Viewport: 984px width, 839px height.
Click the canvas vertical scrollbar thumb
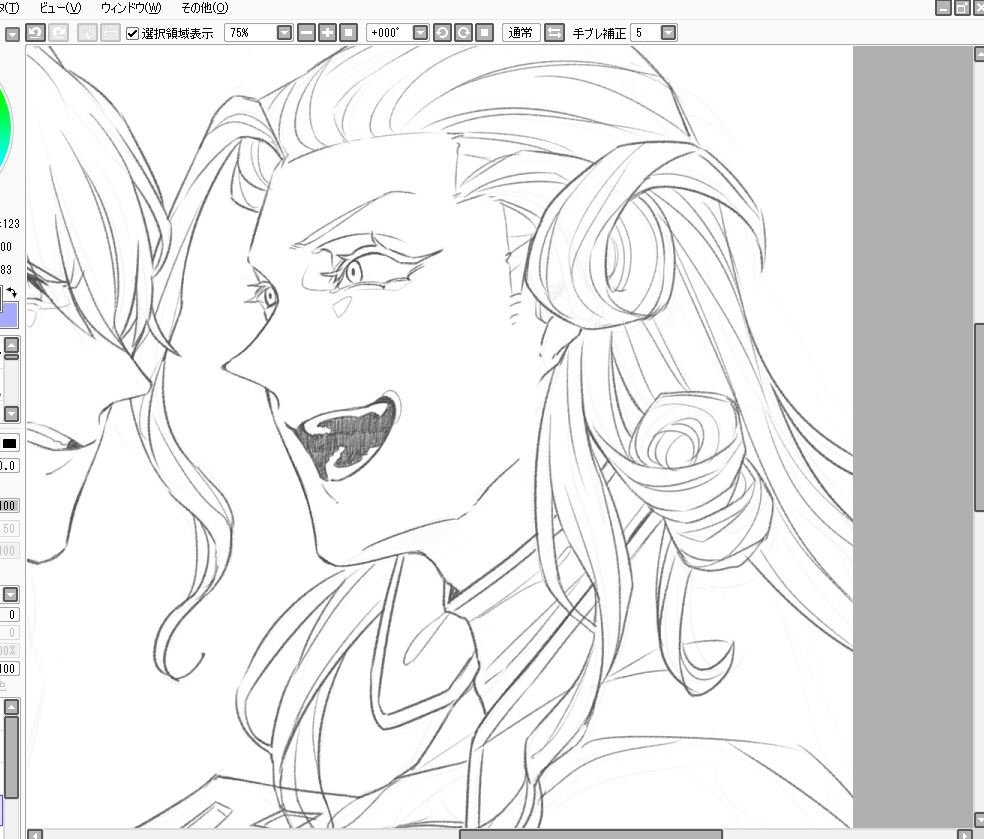pyautogui.click(x=979, y=417)
